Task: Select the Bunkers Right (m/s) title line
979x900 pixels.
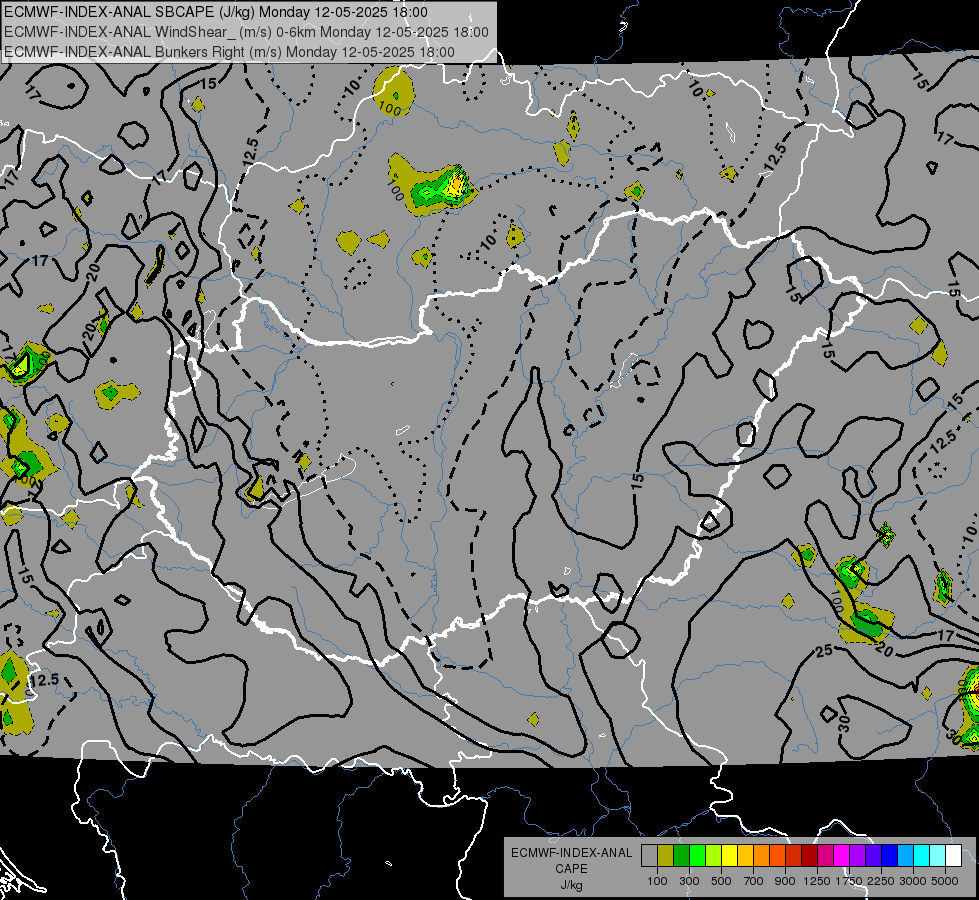Action: (x=229, y=52)
